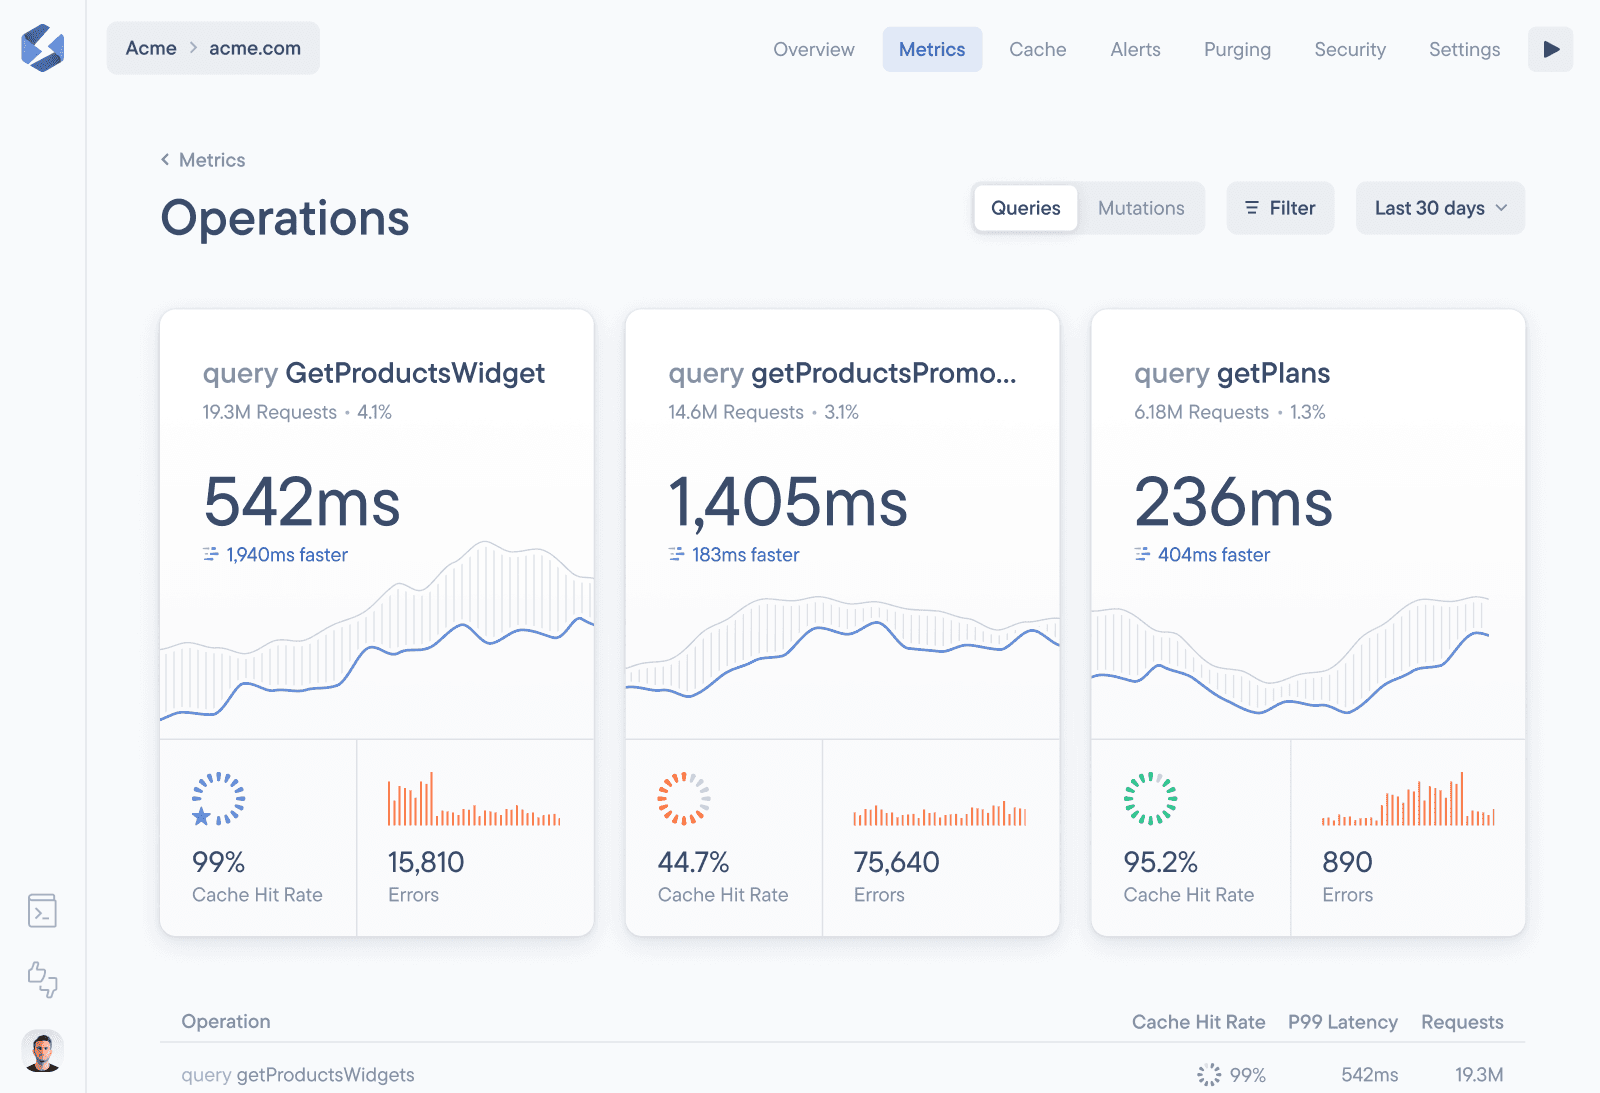Open the Filter options
This screenshot has width=1600, height=1093.
[1280, 208]
